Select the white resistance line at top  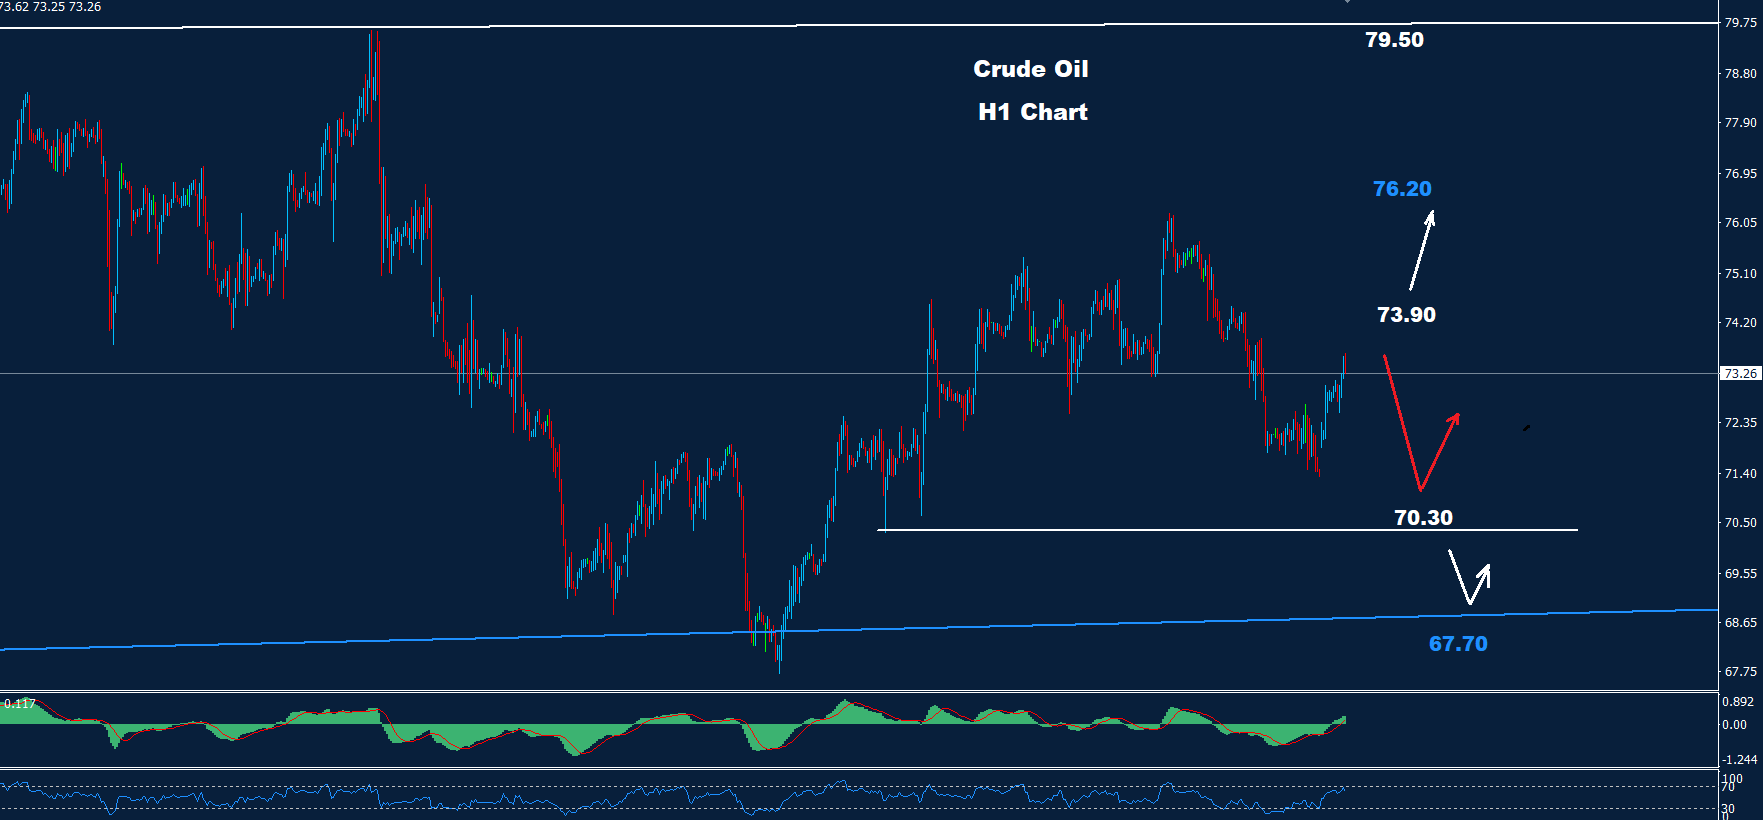[x=600, y=26]
